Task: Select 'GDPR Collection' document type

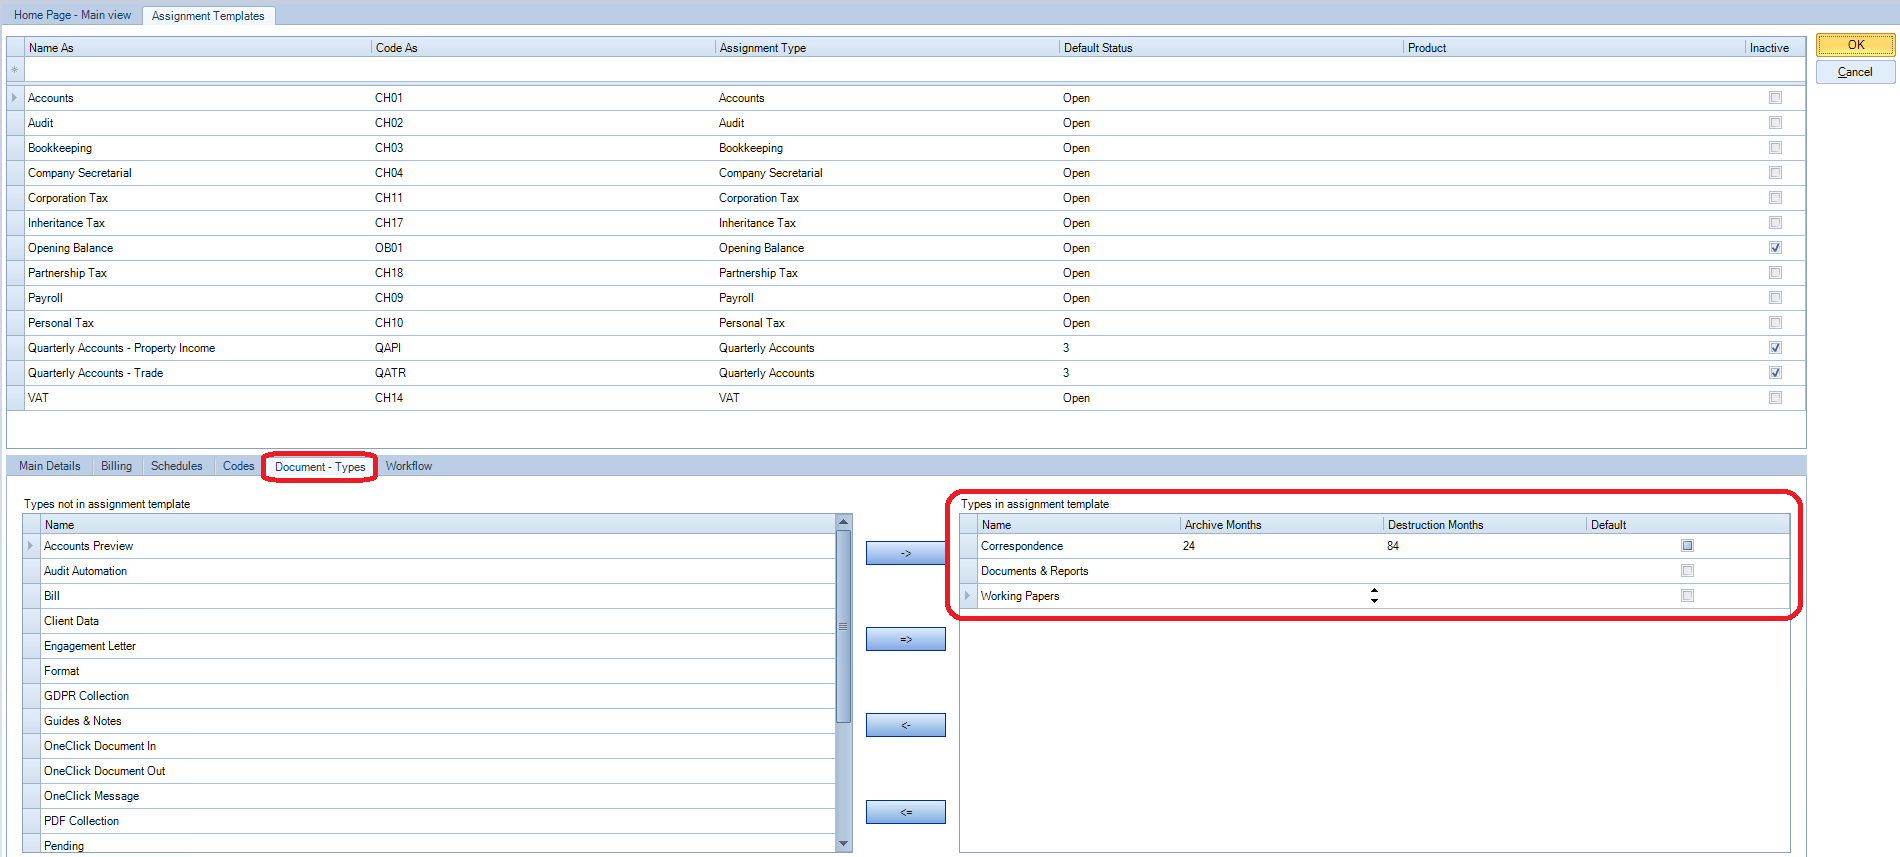Action: click(430, 696)
